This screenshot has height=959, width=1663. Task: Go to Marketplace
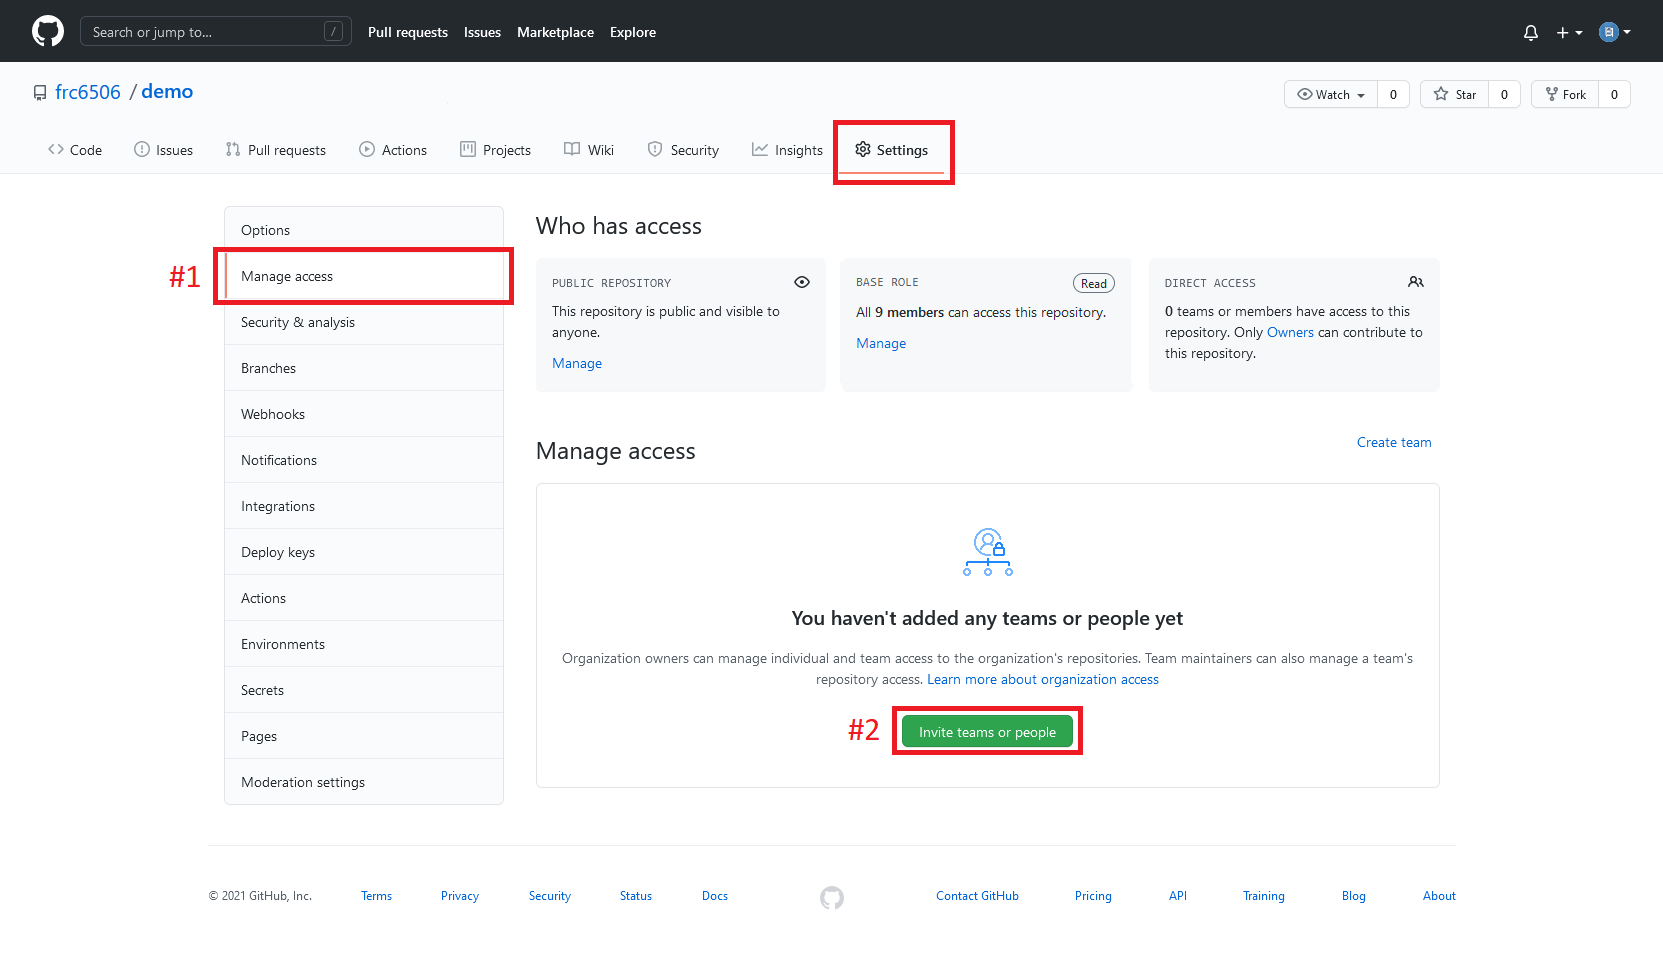555,32
